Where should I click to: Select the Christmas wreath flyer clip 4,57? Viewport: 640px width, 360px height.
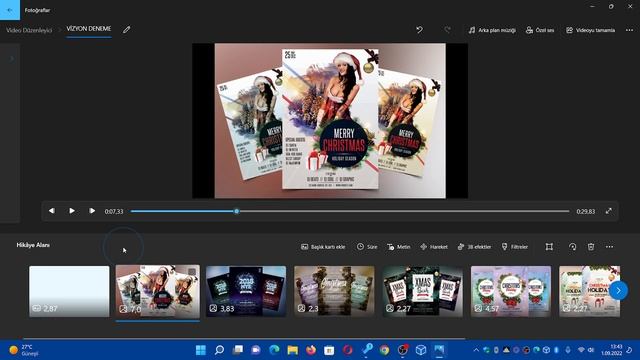pyautogui.click(x=511, y=291)
